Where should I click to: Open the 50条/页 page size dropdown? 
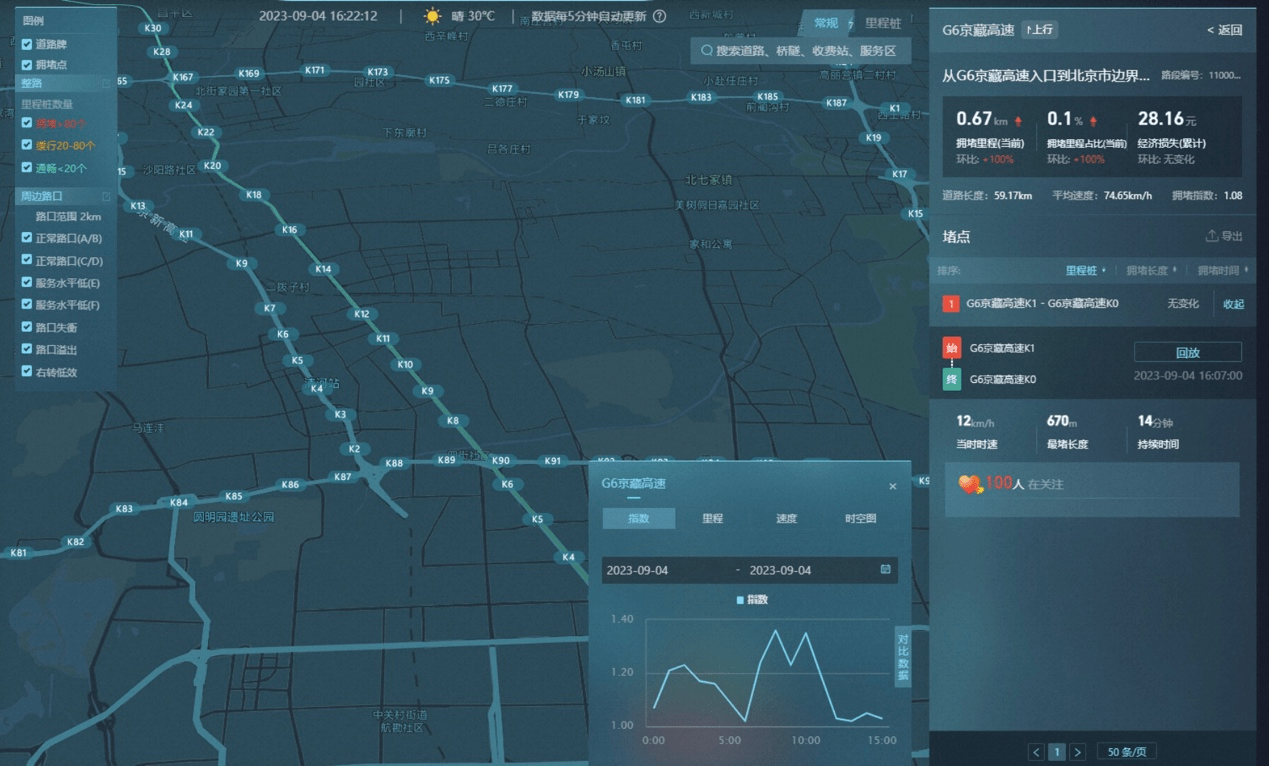(1126, 752)
